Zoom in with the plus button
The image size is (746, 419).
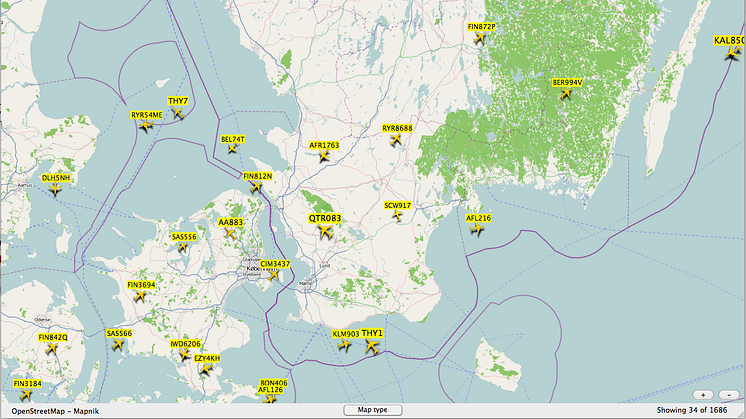pyautogui.click(x=703, y=395)
